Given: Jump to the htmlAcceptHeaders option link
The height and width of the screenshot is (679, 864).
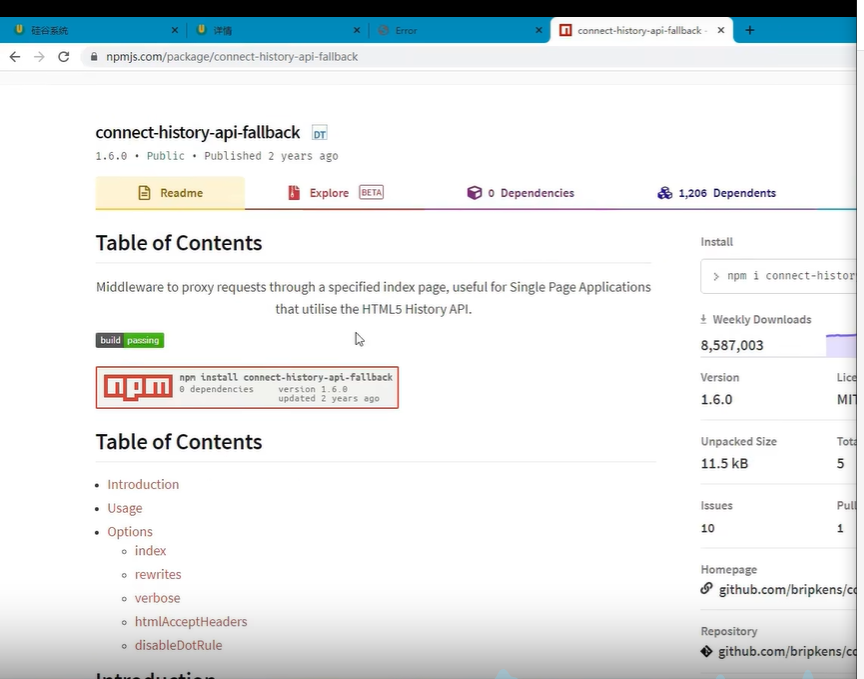Looking at the screenshot, I should [x=191, y=622].
